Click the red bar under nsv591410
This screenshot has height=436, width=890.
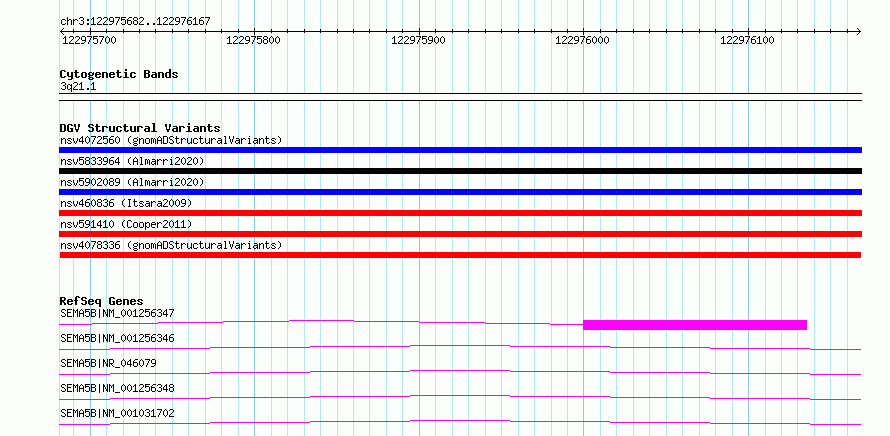point(460,234)
